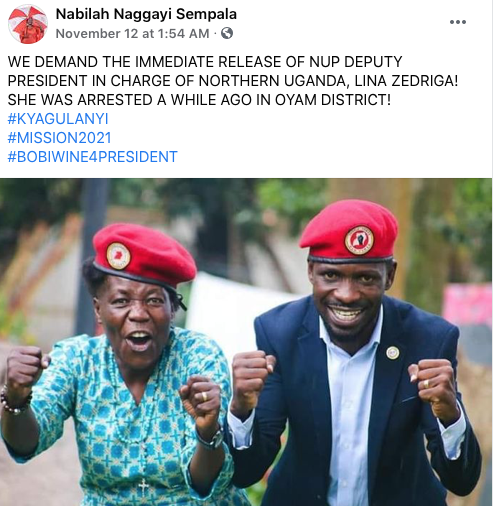The width and height of the screenshot is (493, 506).
Task: Click the profile picture with umbrella
Action: pos(28,24)
